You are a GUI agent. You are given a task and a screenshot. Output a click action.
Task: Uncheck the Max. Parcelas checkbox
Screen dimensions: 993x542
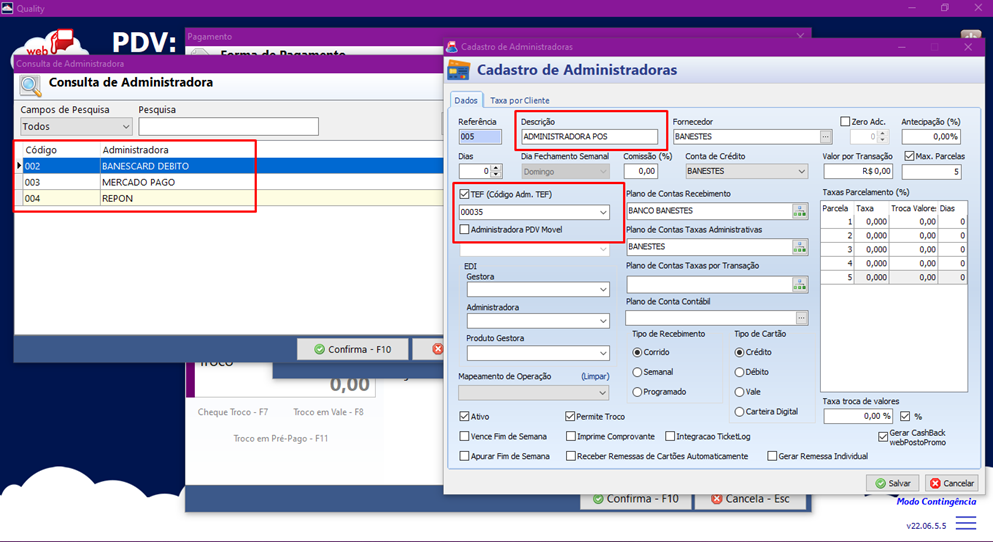coord(909,156)
